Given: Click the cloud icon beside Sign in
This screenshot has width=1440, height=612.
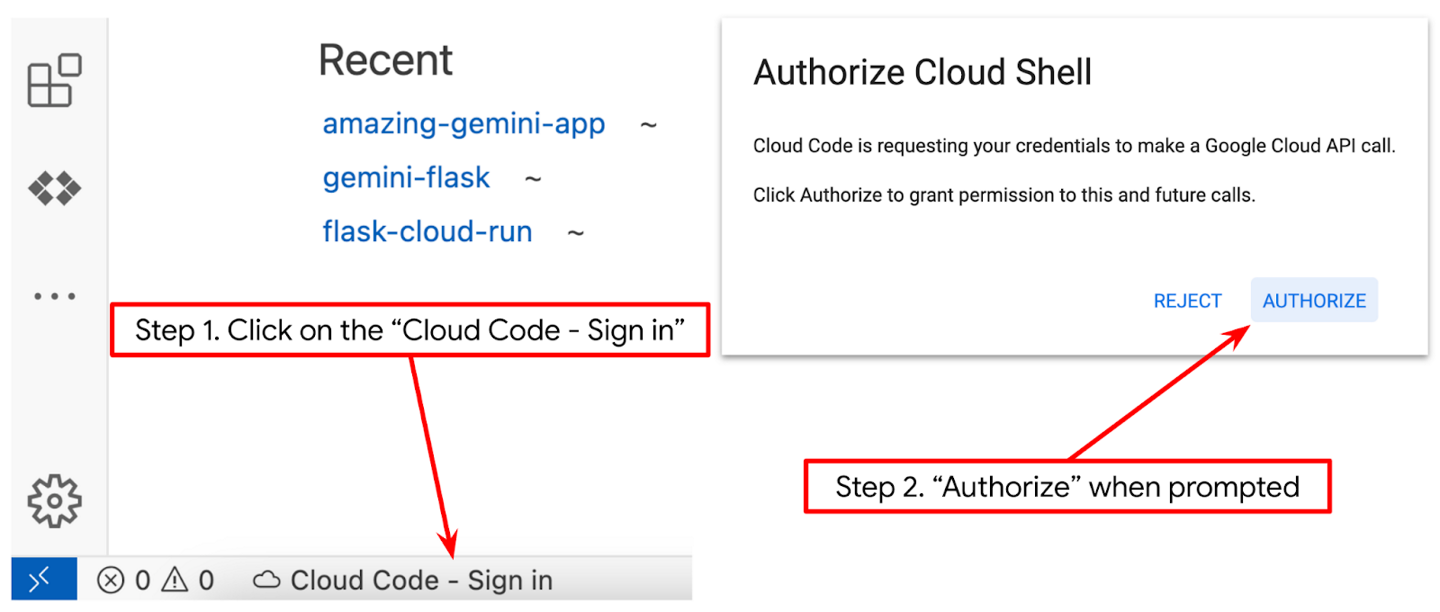Looking at the screenshot, I should pos(266,579).
